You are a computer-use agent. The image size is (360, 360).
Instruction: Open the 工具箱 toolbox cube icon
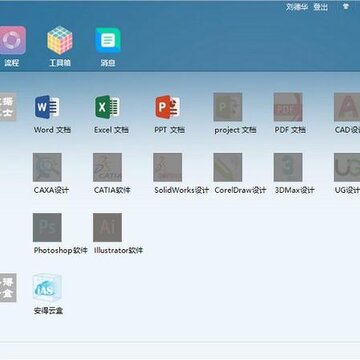click(60, 40)
